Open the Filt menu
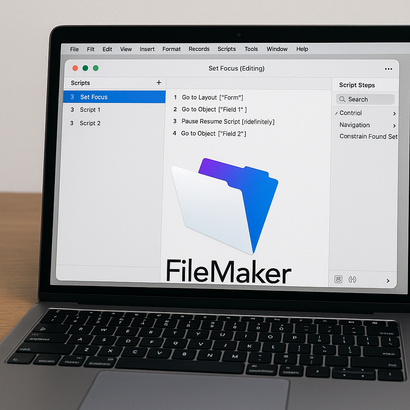Viewport: 410px width, 410px height. tap(90, 49)
